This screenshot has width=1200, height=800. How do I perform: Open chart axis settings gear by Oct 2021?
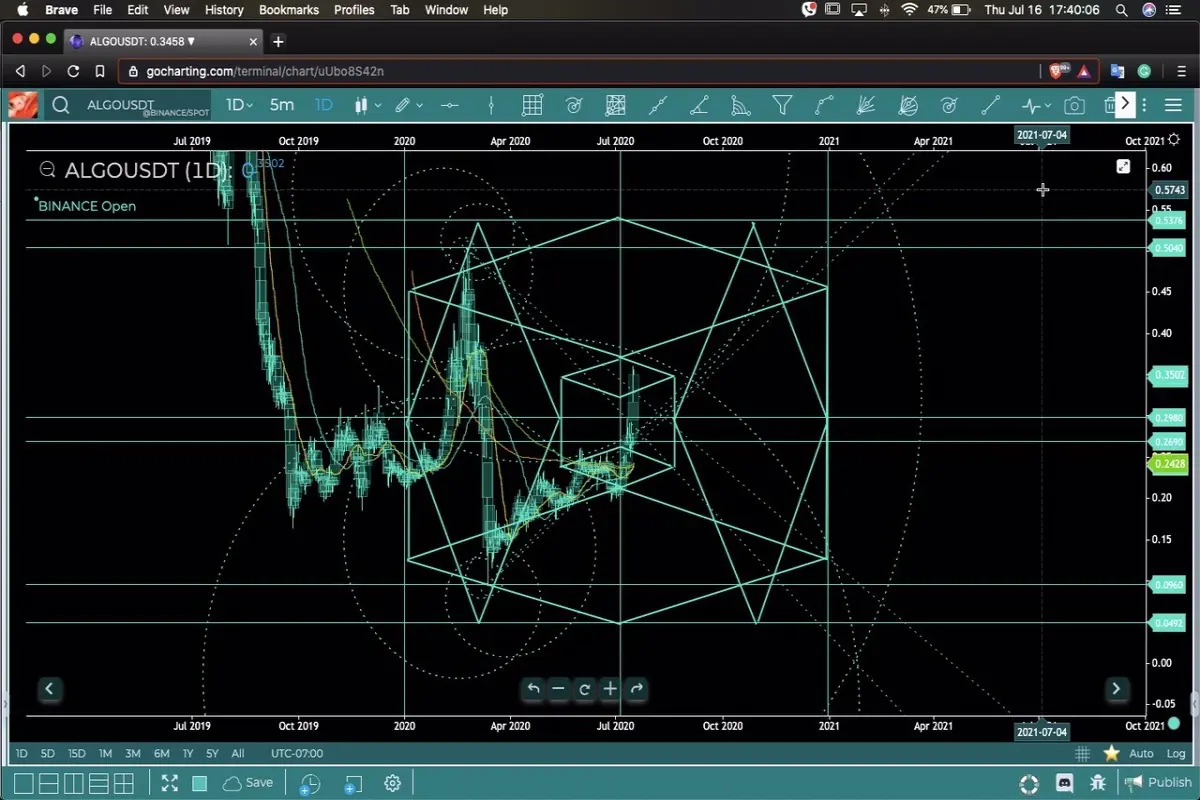[1173, 141]
